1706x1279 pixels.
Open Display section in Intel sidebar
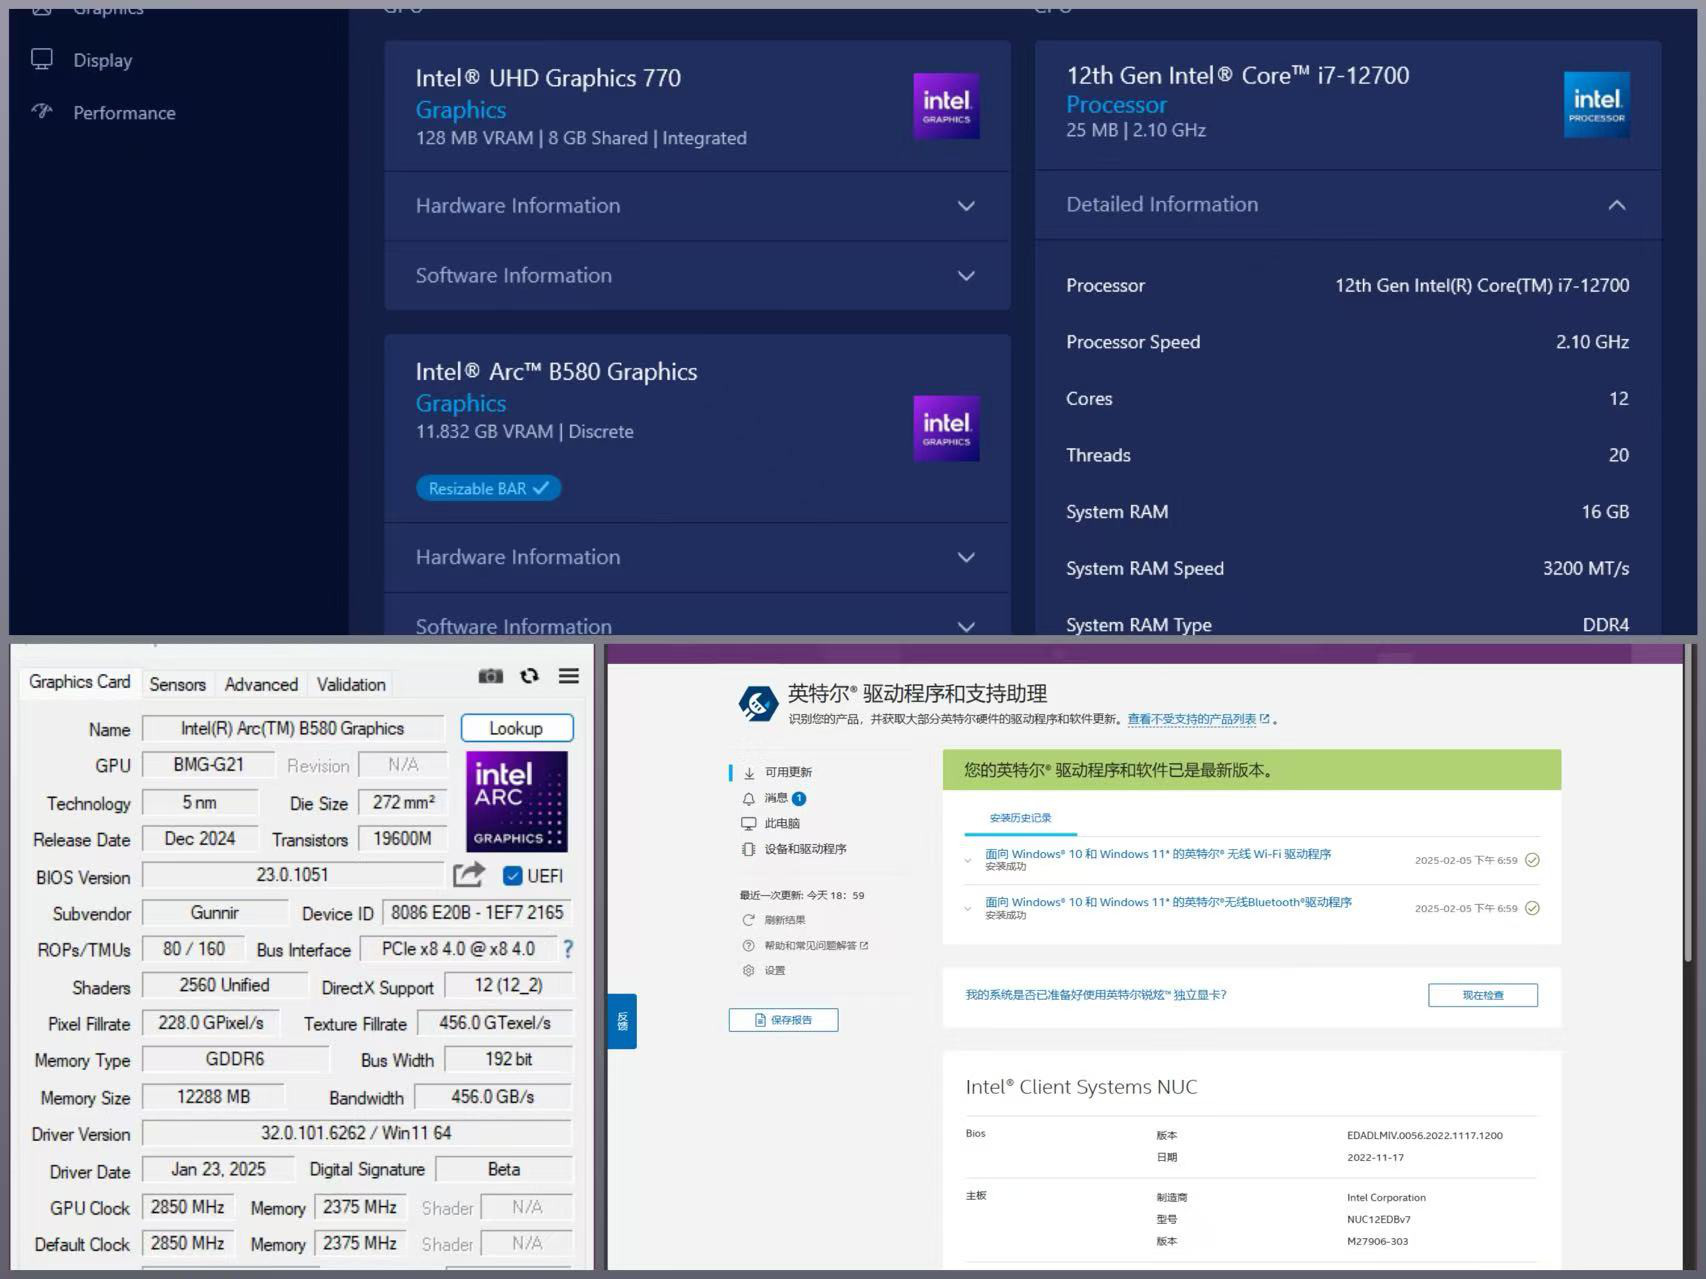(x=102, y=60)
